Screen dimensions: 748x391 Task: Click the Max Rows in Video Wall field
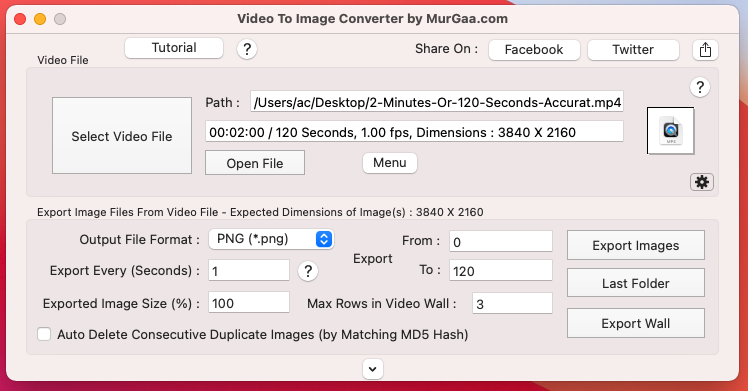pyautogui.click(x=512, y=303)
